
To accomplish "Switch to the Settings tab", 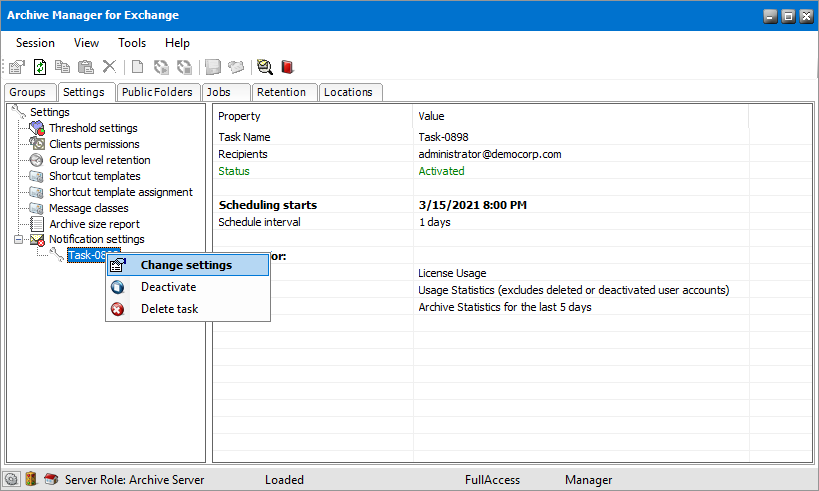I will [x=86, y=92].
